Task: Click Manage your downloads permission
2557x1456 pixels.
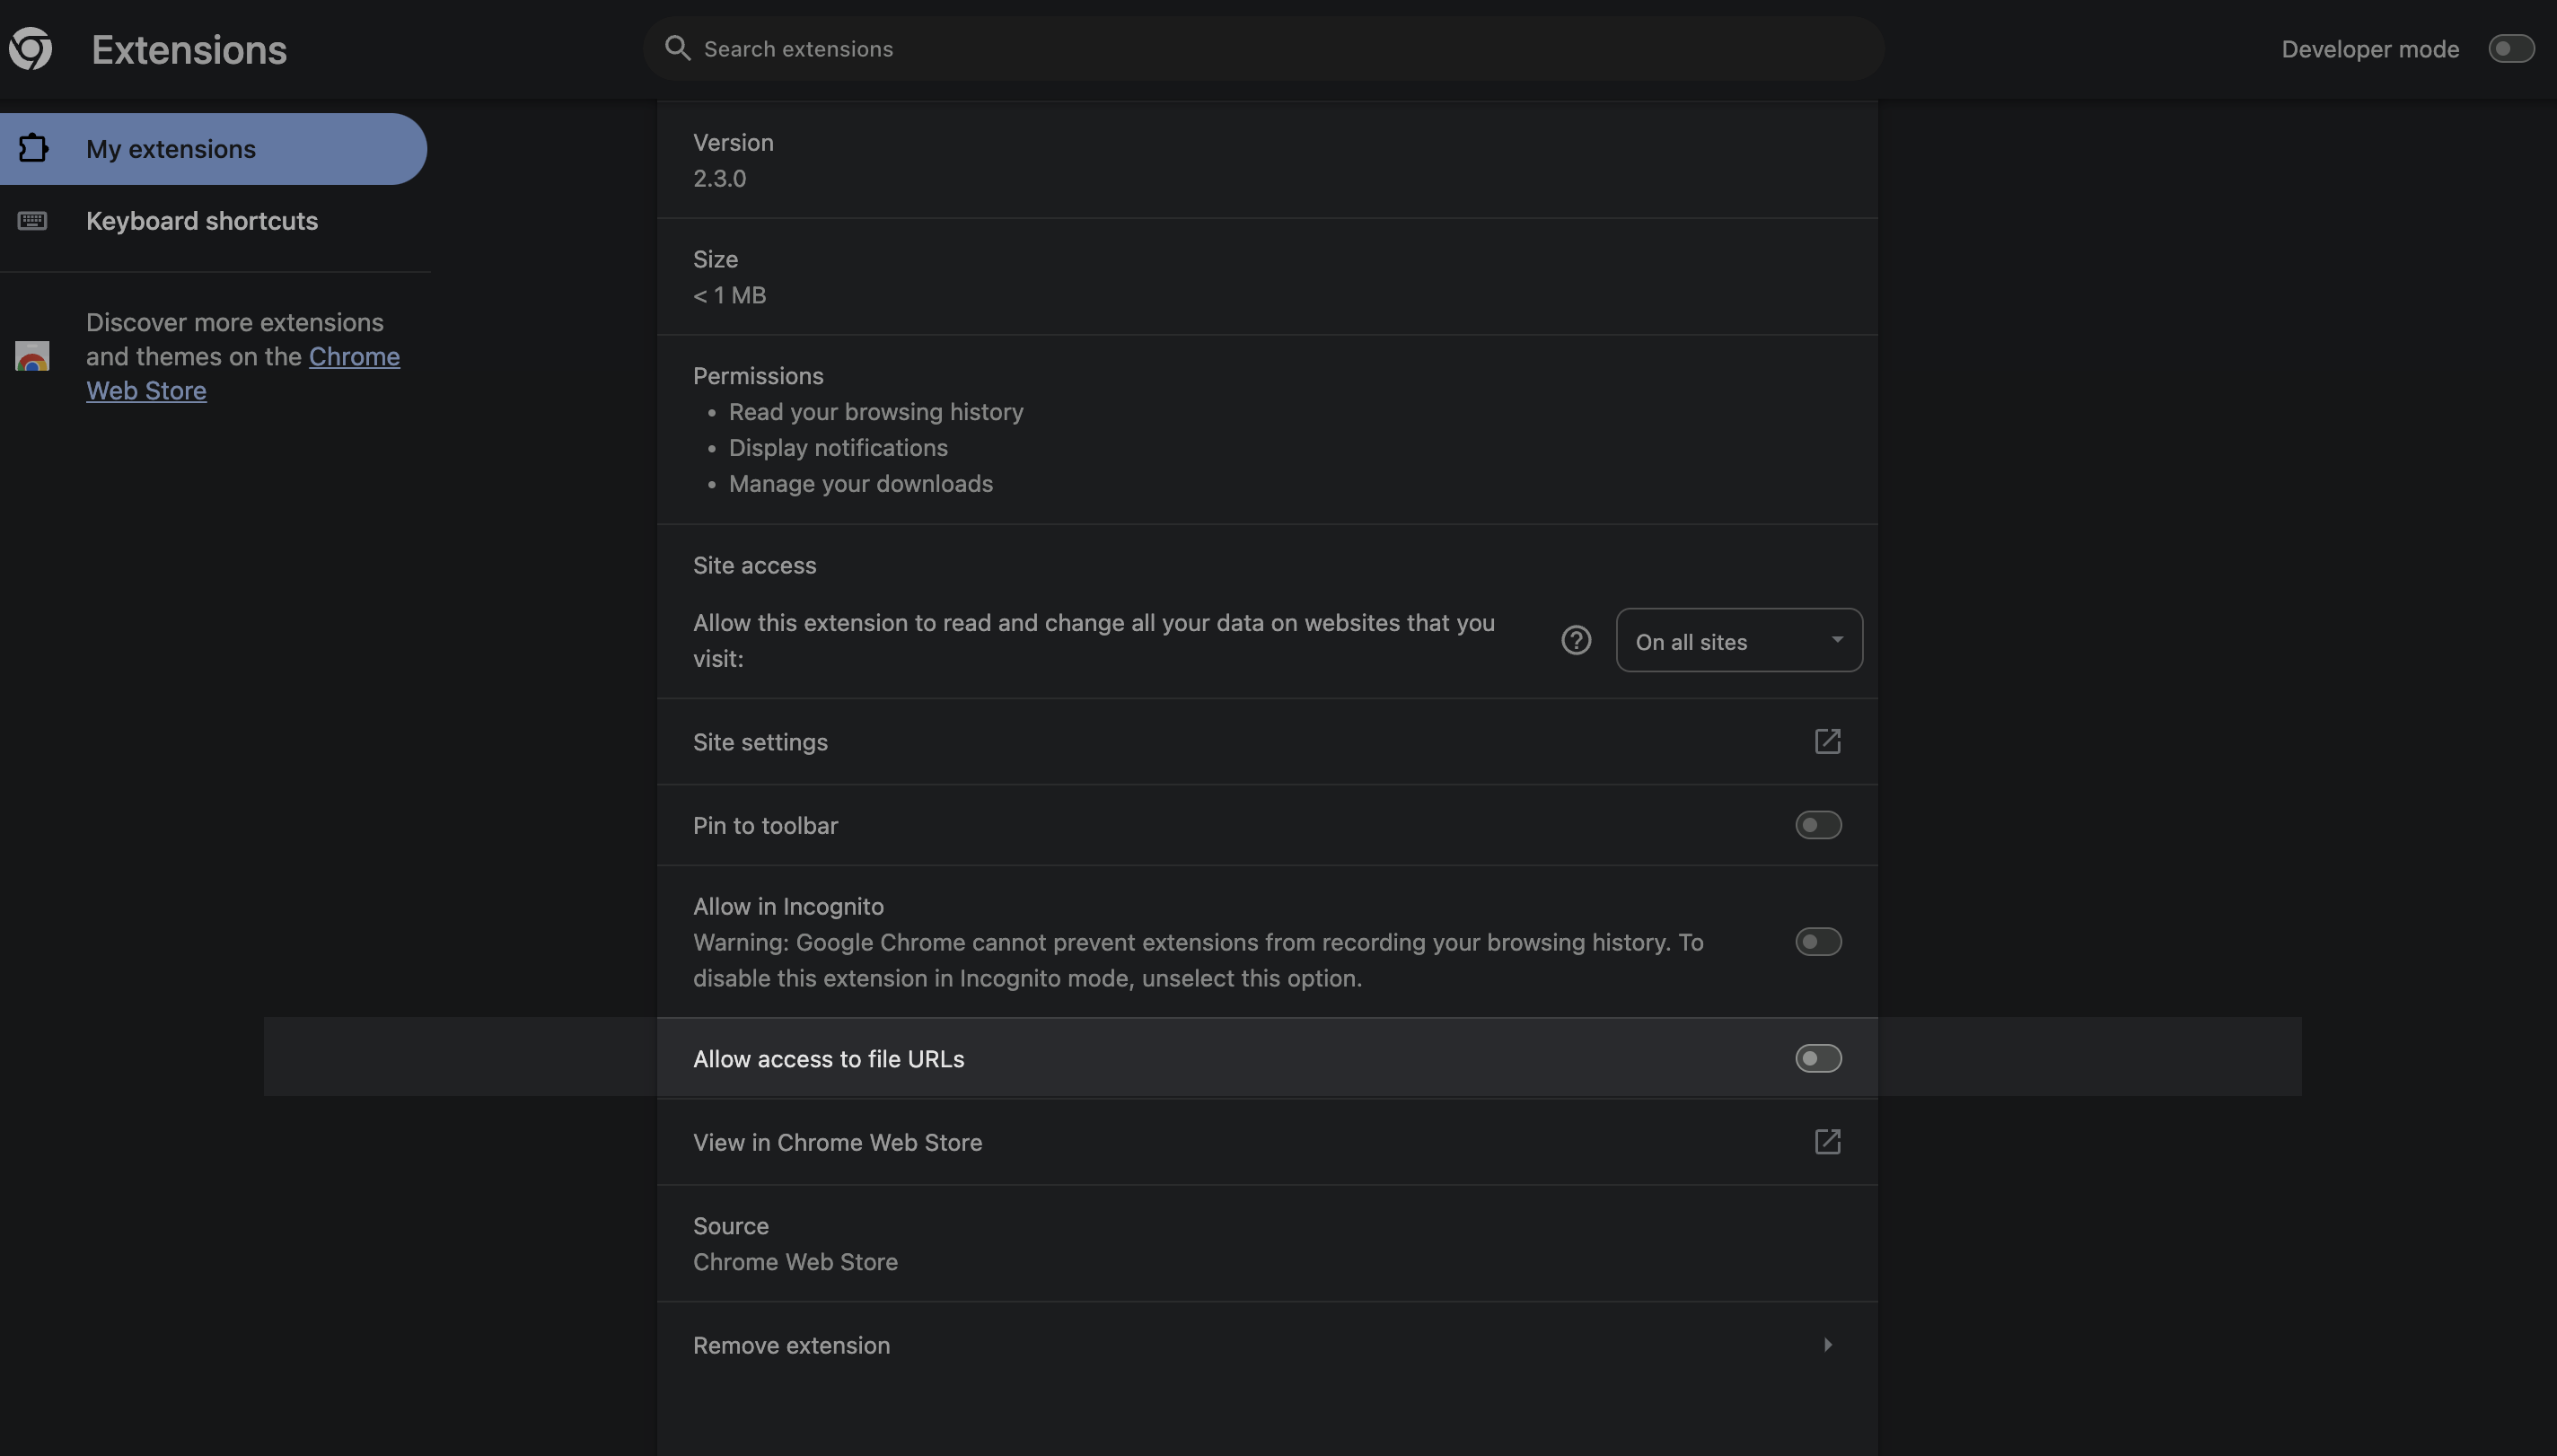Action: tap(861, 484)
